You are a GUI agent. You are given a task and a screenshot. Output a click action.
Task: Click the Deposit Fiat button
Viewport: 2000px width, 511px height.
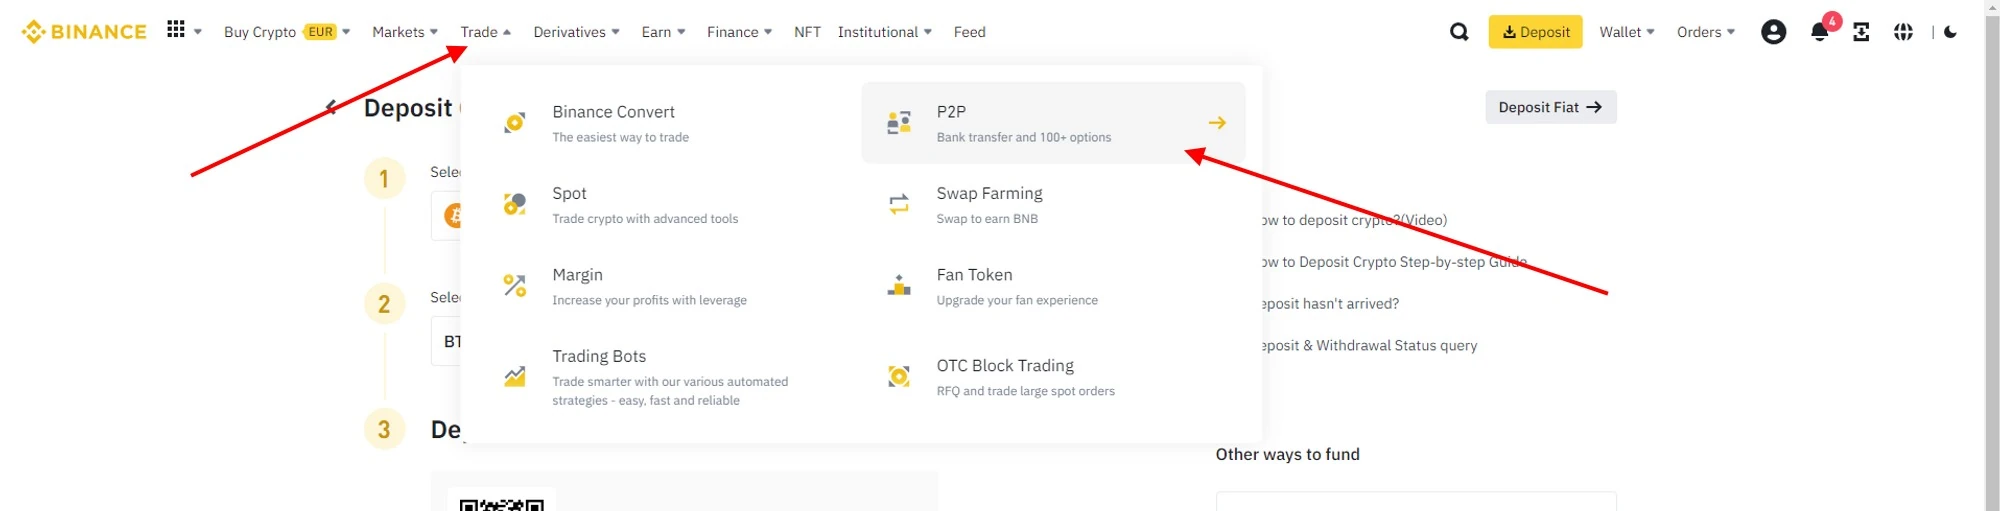click(1550, 107)
